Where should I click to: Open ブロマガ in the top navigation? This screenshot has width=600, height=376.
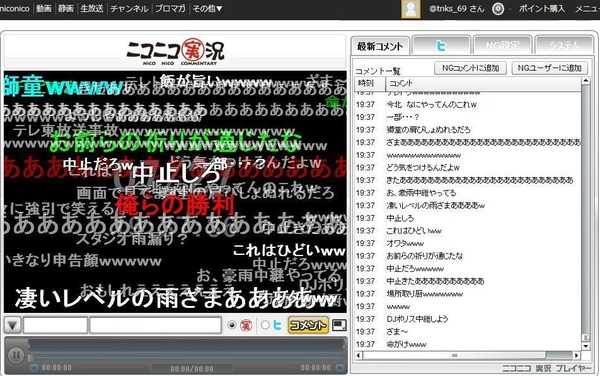click(170, 8)
